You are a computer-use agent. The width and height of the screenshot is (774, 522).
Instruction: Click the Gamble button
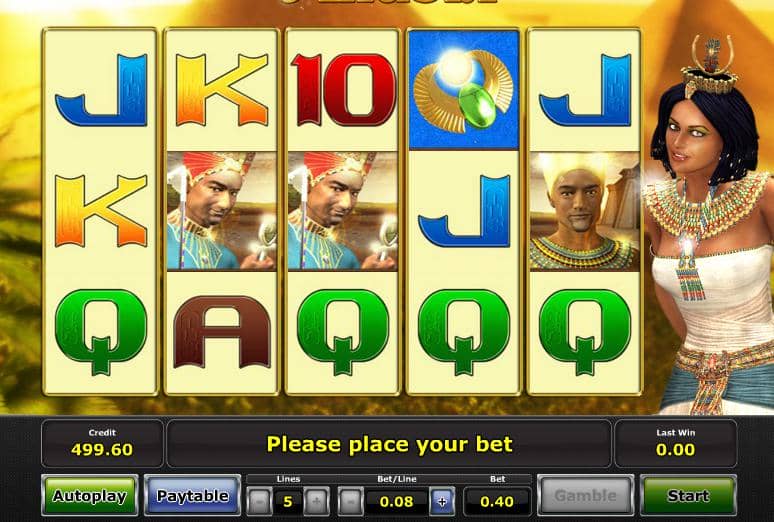pyautogui.click(x=585, y=495)
